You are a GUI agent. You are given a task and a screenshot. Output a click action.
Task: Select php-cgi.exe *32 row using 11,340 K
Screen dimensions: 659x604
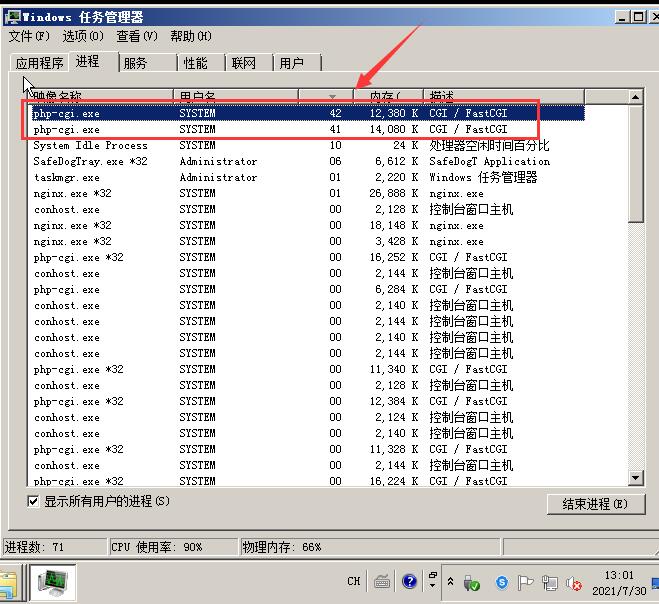pyautogui.click(x=308, y=369)
